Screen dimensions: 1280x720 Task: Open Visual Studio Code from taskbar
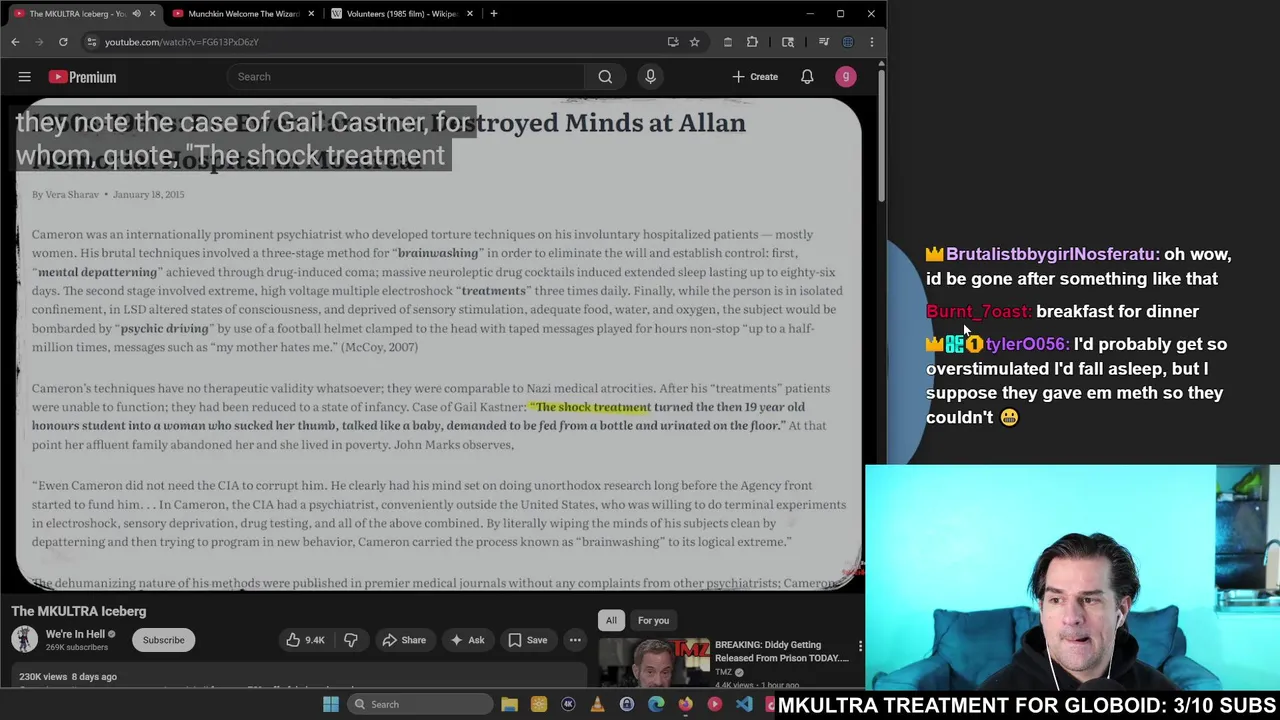coord(744,704)
